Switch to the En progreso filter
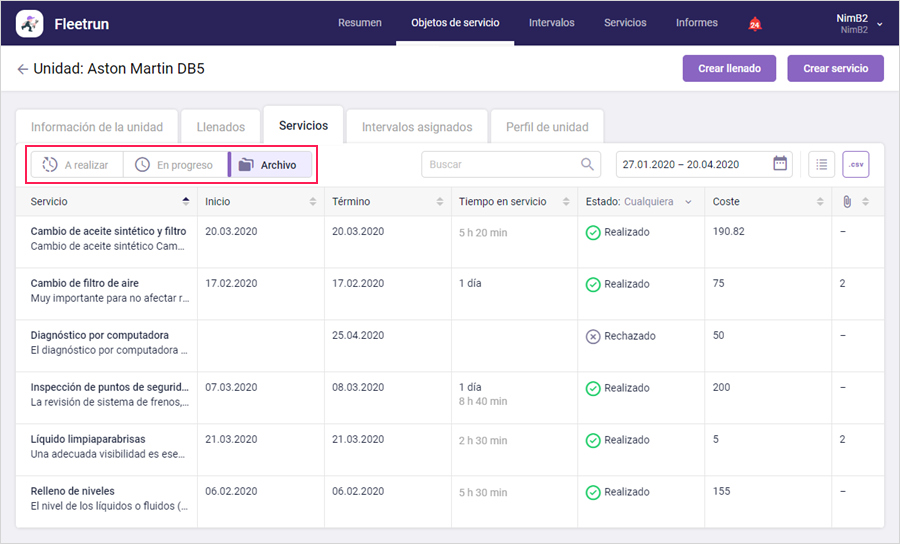Image resolution: width=900 pixels, height=544 pixels. [175, 165]
